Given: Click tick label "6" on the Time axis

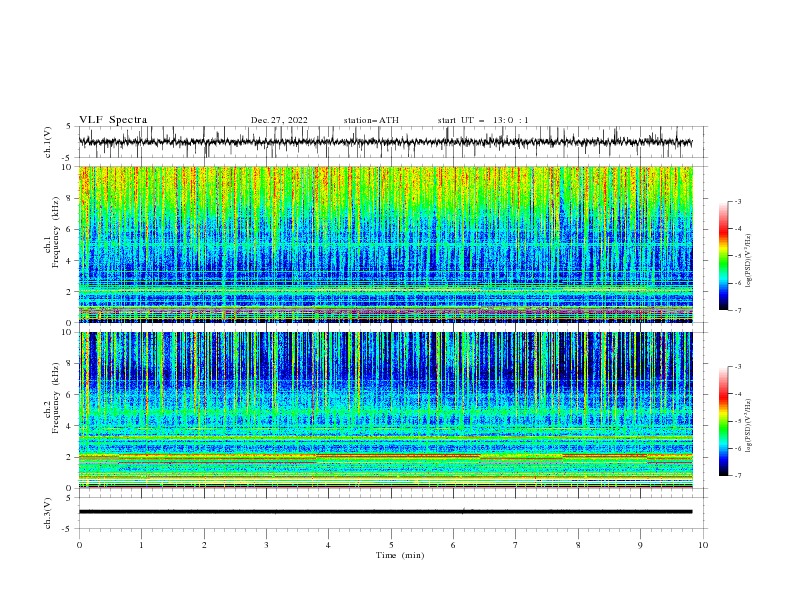Looking at the screenshot, I should 453,545.
